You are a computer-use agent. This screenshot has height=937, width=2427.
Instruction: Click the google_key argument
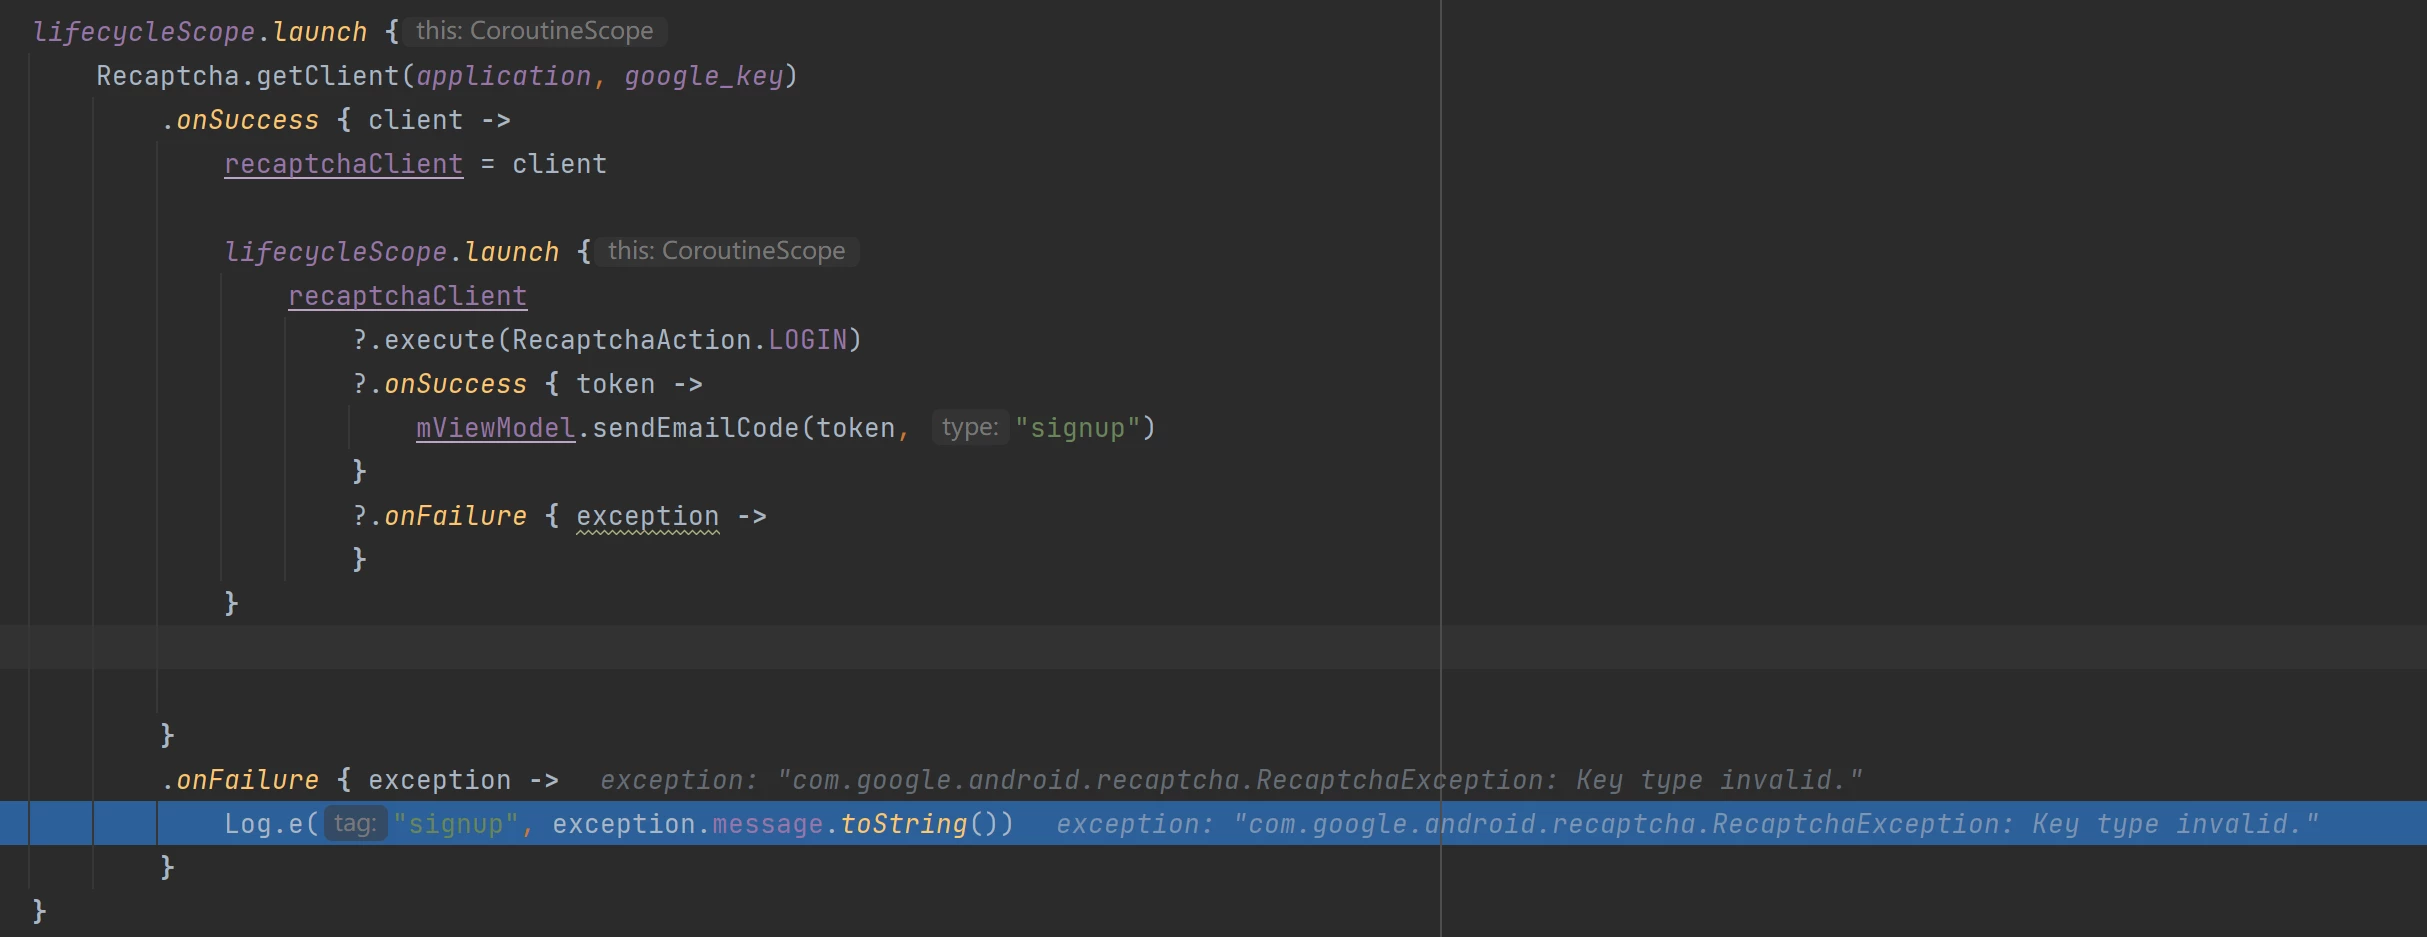[x=704, y=76]
